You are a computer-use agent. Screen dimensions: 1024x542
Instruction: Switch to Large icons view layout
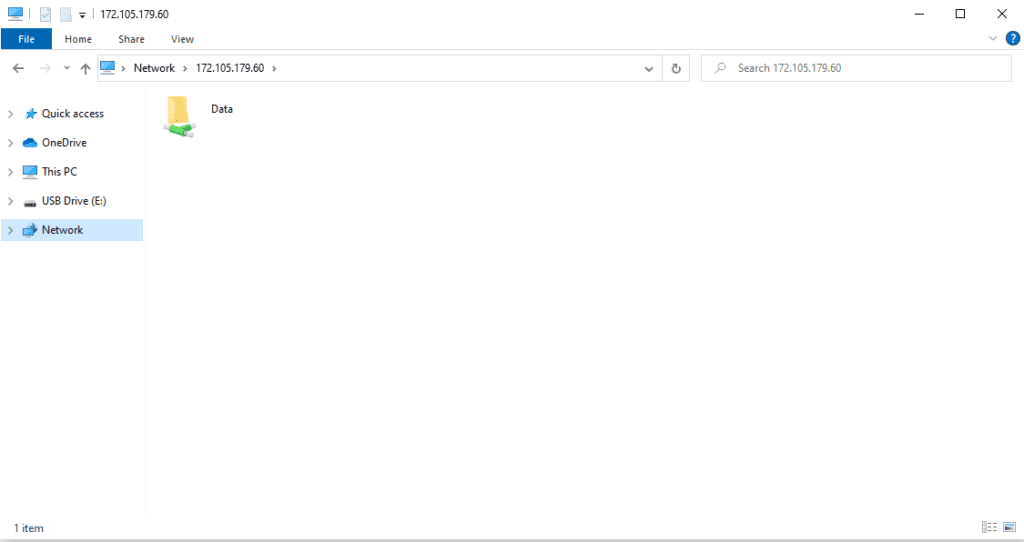click(x=1008, y=527)
